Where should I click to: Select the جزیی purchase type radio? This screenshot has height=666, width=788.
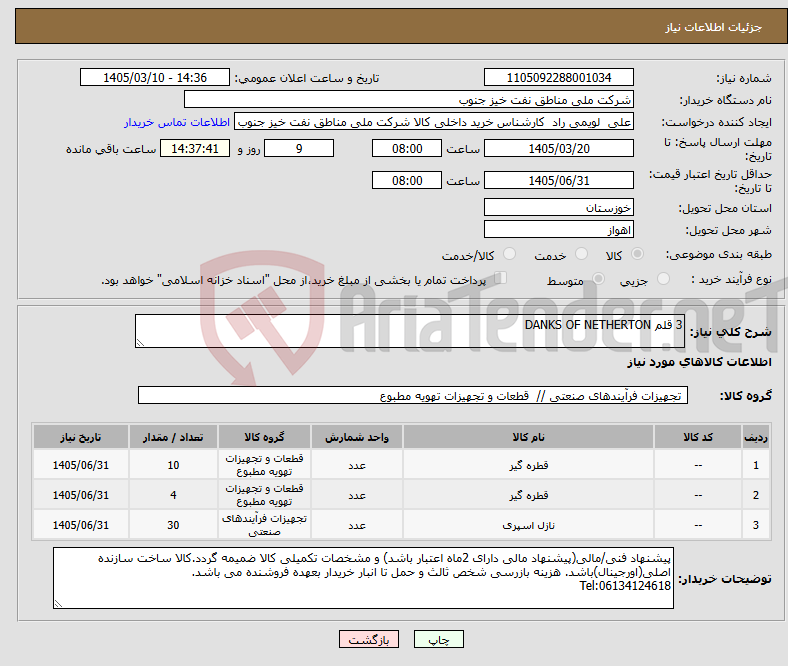point(663,279)
